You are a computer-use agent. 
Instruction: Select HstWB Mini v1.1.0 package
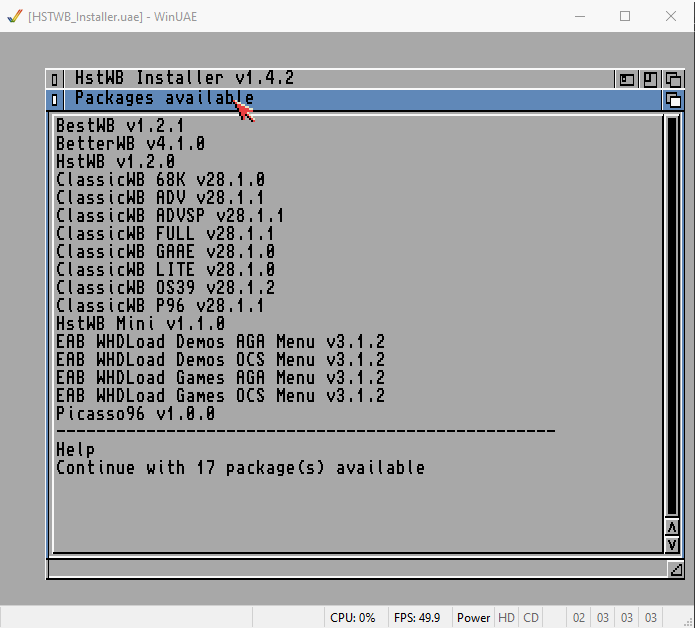pos(141,324)
